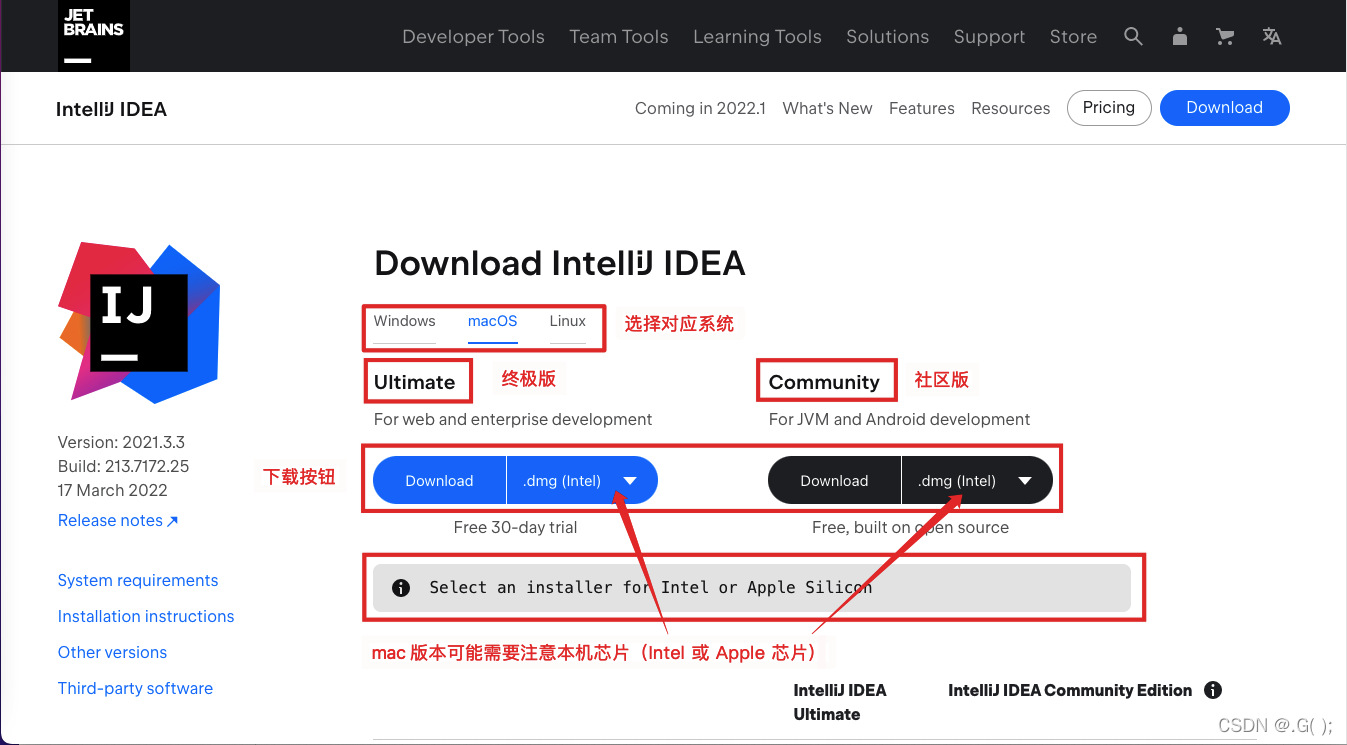Open Team Tools menu

pos(619,37)
